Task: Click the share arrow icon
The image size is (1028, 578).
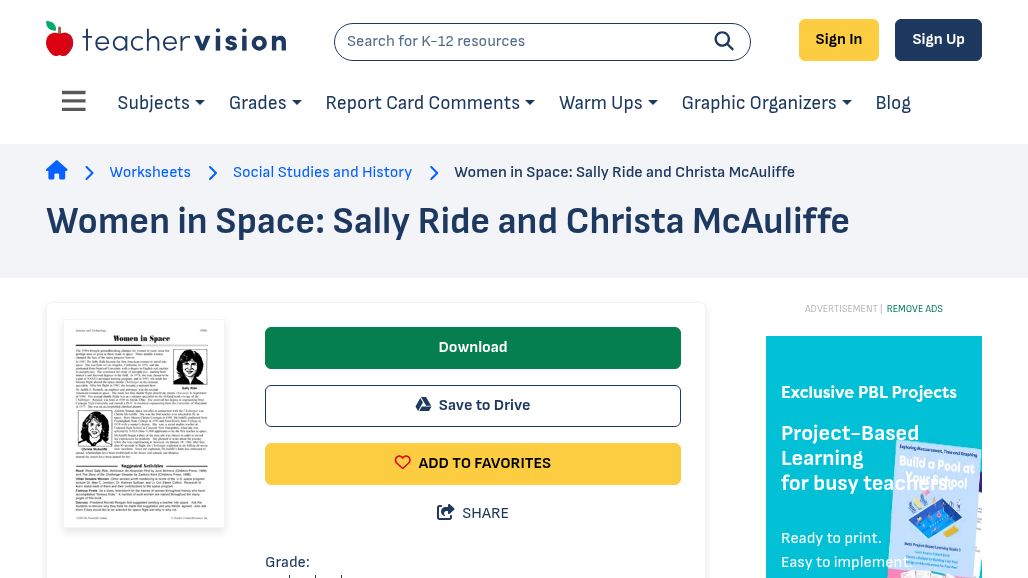Action: click(446, 512)
